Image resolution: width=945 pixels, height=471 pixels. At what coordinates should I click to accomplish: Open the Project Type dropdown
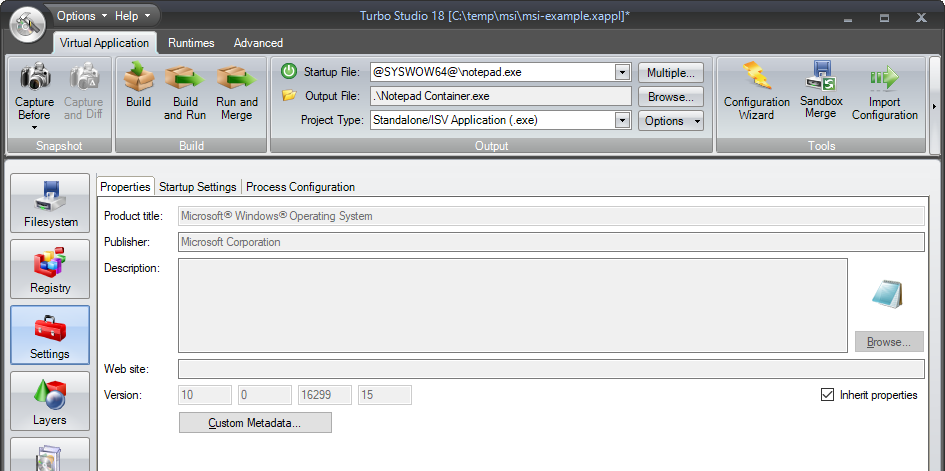pos(622,120)
